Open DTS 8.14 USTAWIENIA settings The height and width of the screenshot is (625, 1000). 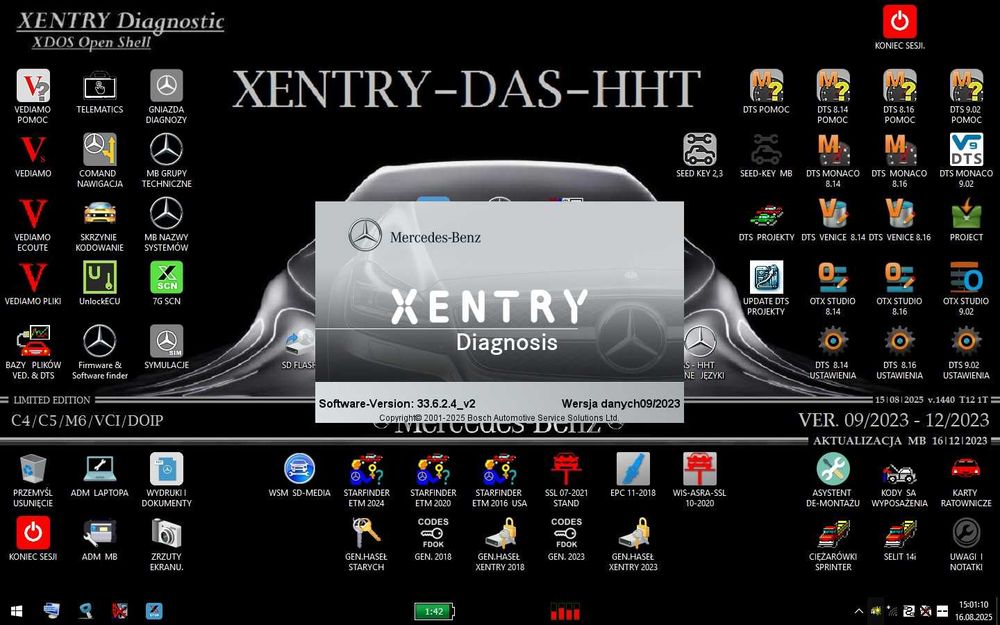(x=833, y=341)
